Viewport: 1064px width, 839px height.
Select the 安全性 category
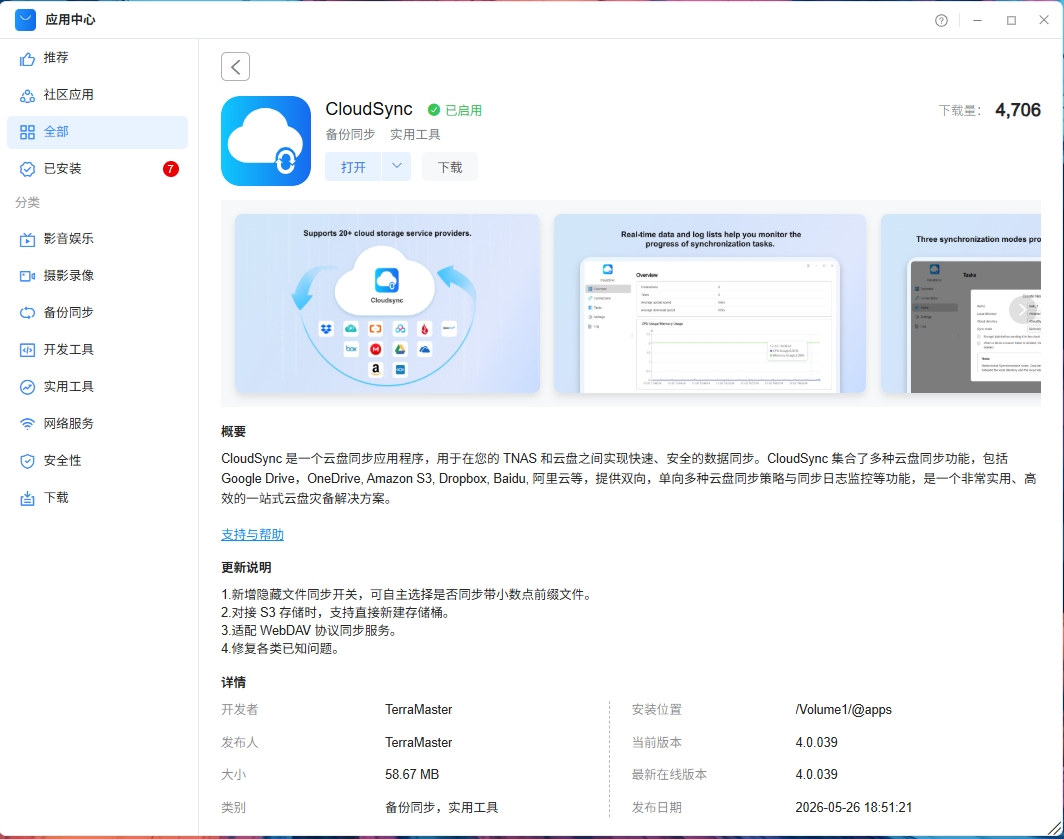pyautogui.click(x=98, y=461)
